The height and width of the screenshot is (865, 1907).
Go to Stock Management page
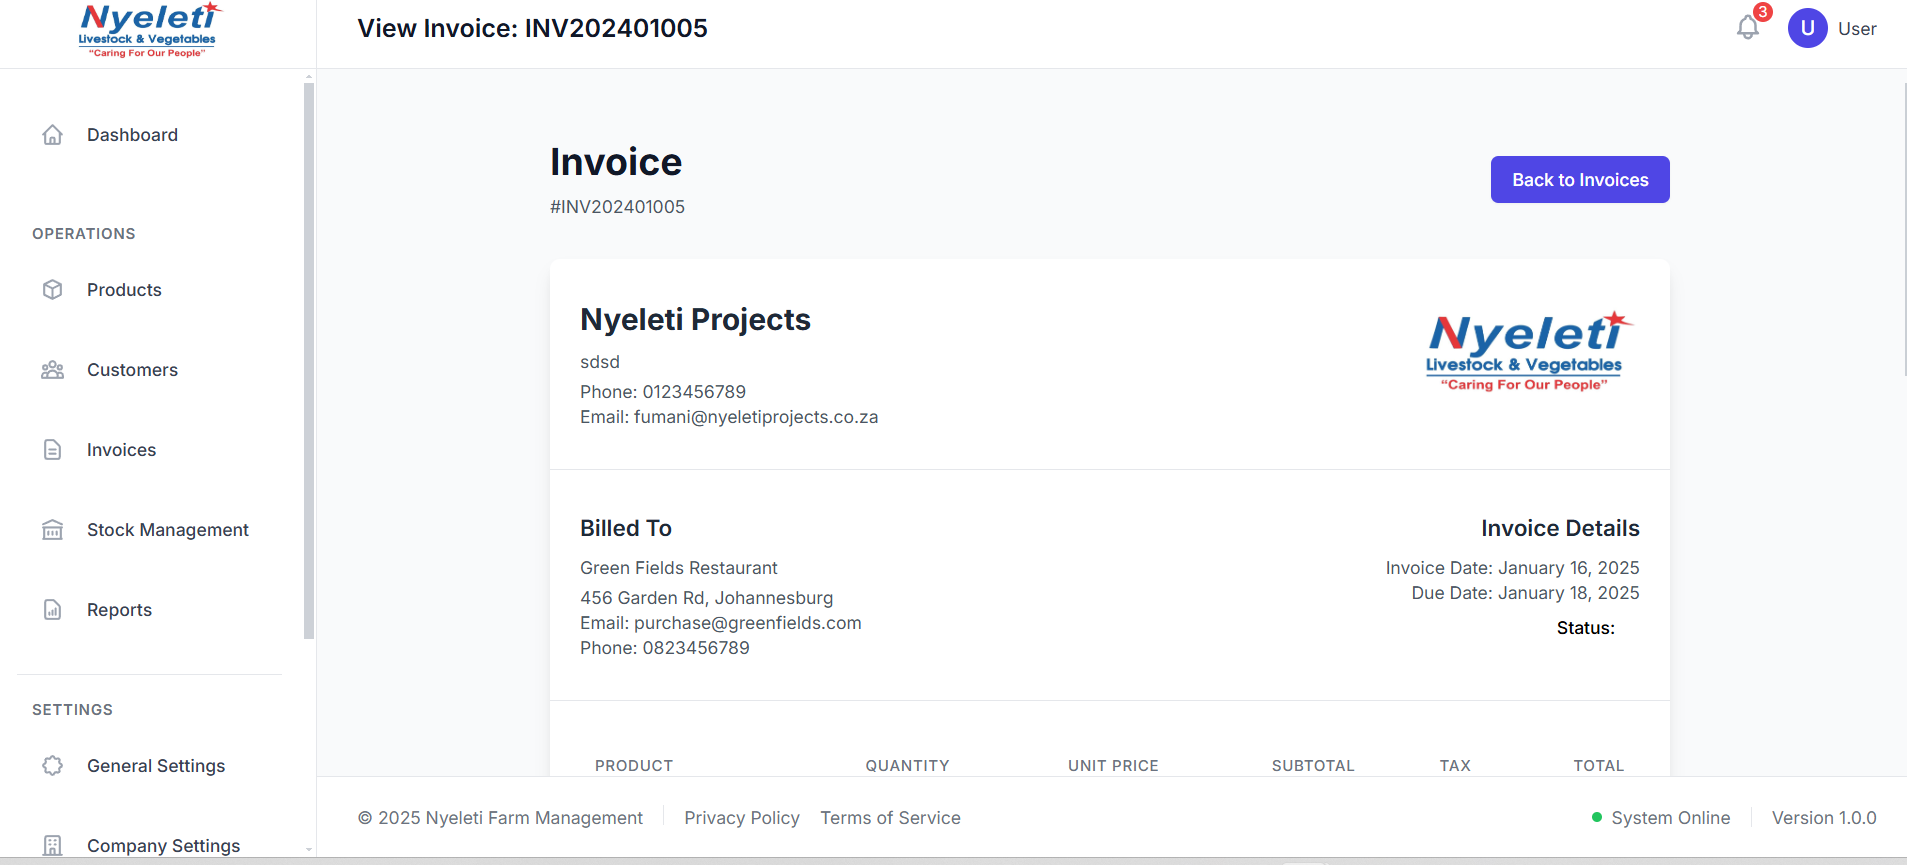pyautogui.click(x=167, y=530)
